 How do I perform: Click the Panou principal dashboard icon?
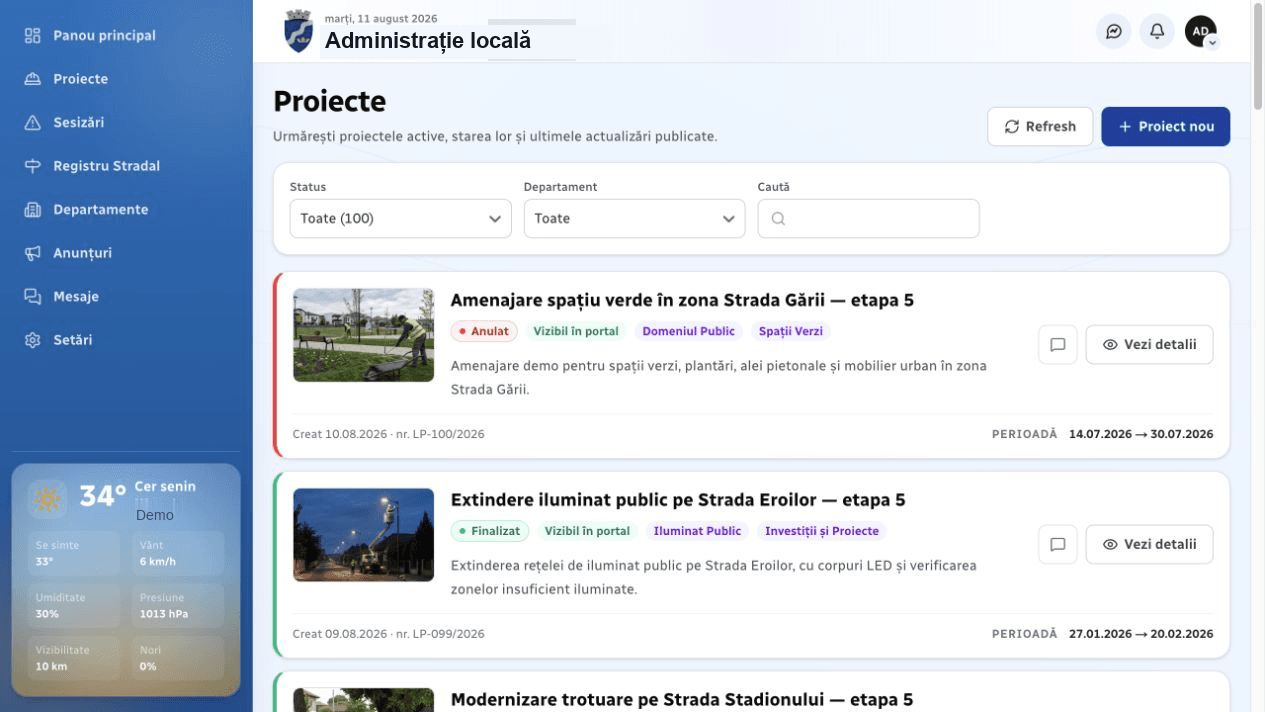point(33,35)
